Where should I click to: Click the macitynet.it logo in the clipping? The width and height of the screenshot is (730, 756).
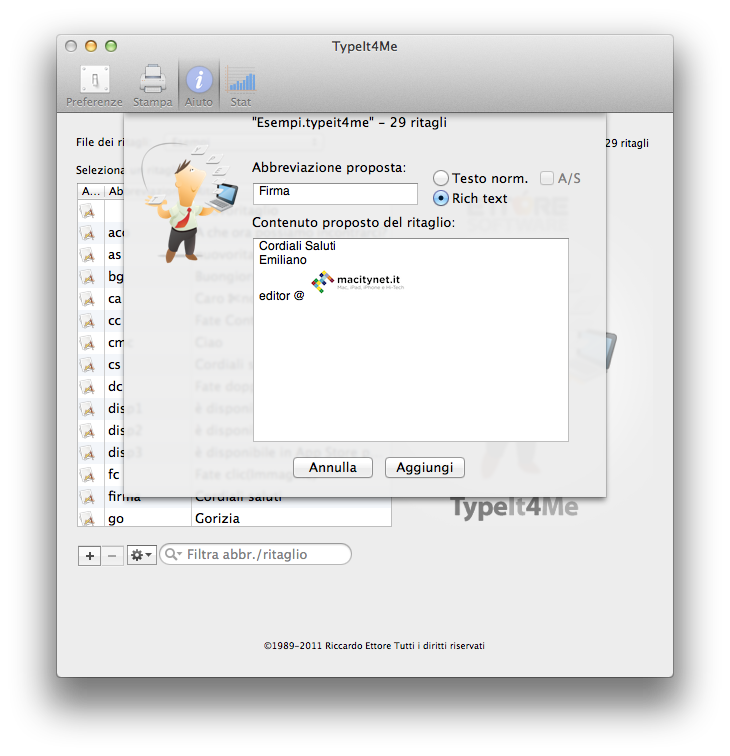click(x=357, y=282)
